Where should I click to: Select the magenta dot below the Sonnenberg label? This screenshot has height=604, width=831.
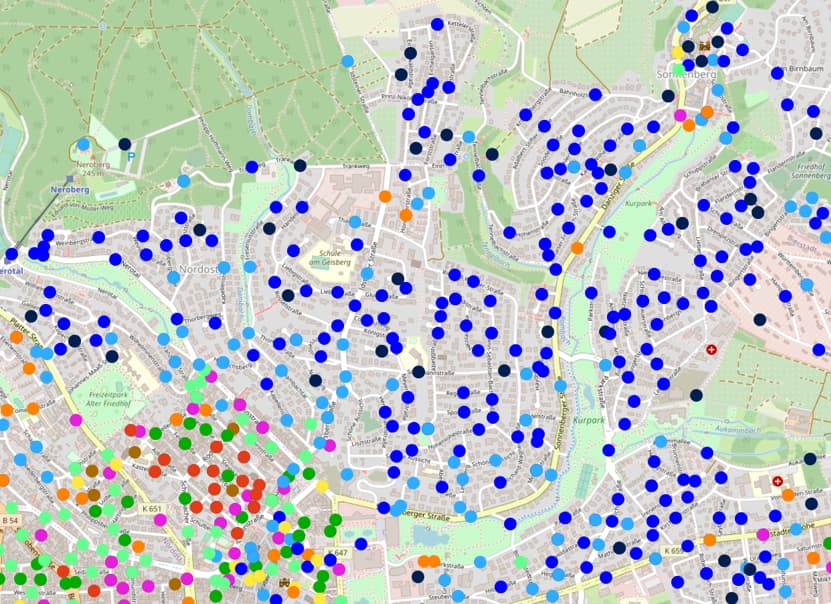pos(680,115)
